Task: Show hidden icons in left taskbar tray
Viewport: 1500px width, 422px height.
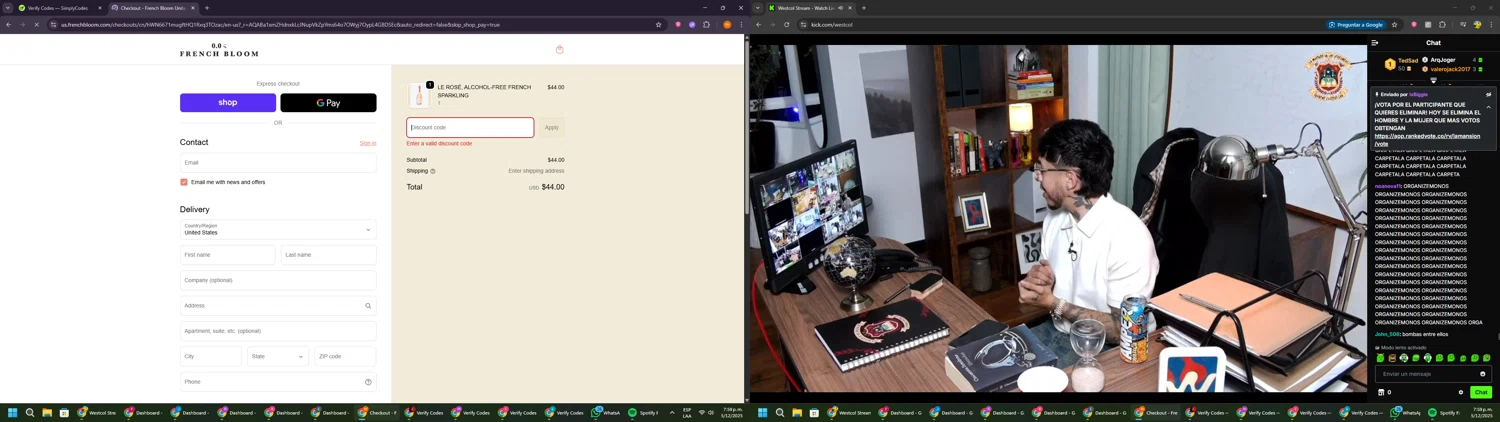Action: coord(672,412)
